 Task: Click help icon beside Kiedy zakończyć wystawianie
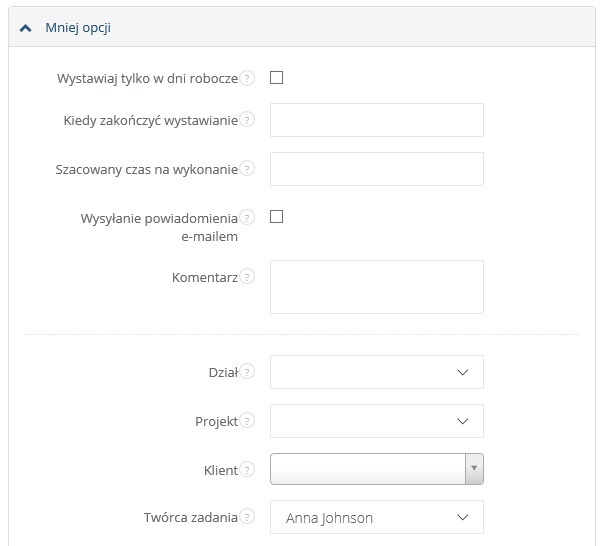pyautogui.click(x=247, y=120)
